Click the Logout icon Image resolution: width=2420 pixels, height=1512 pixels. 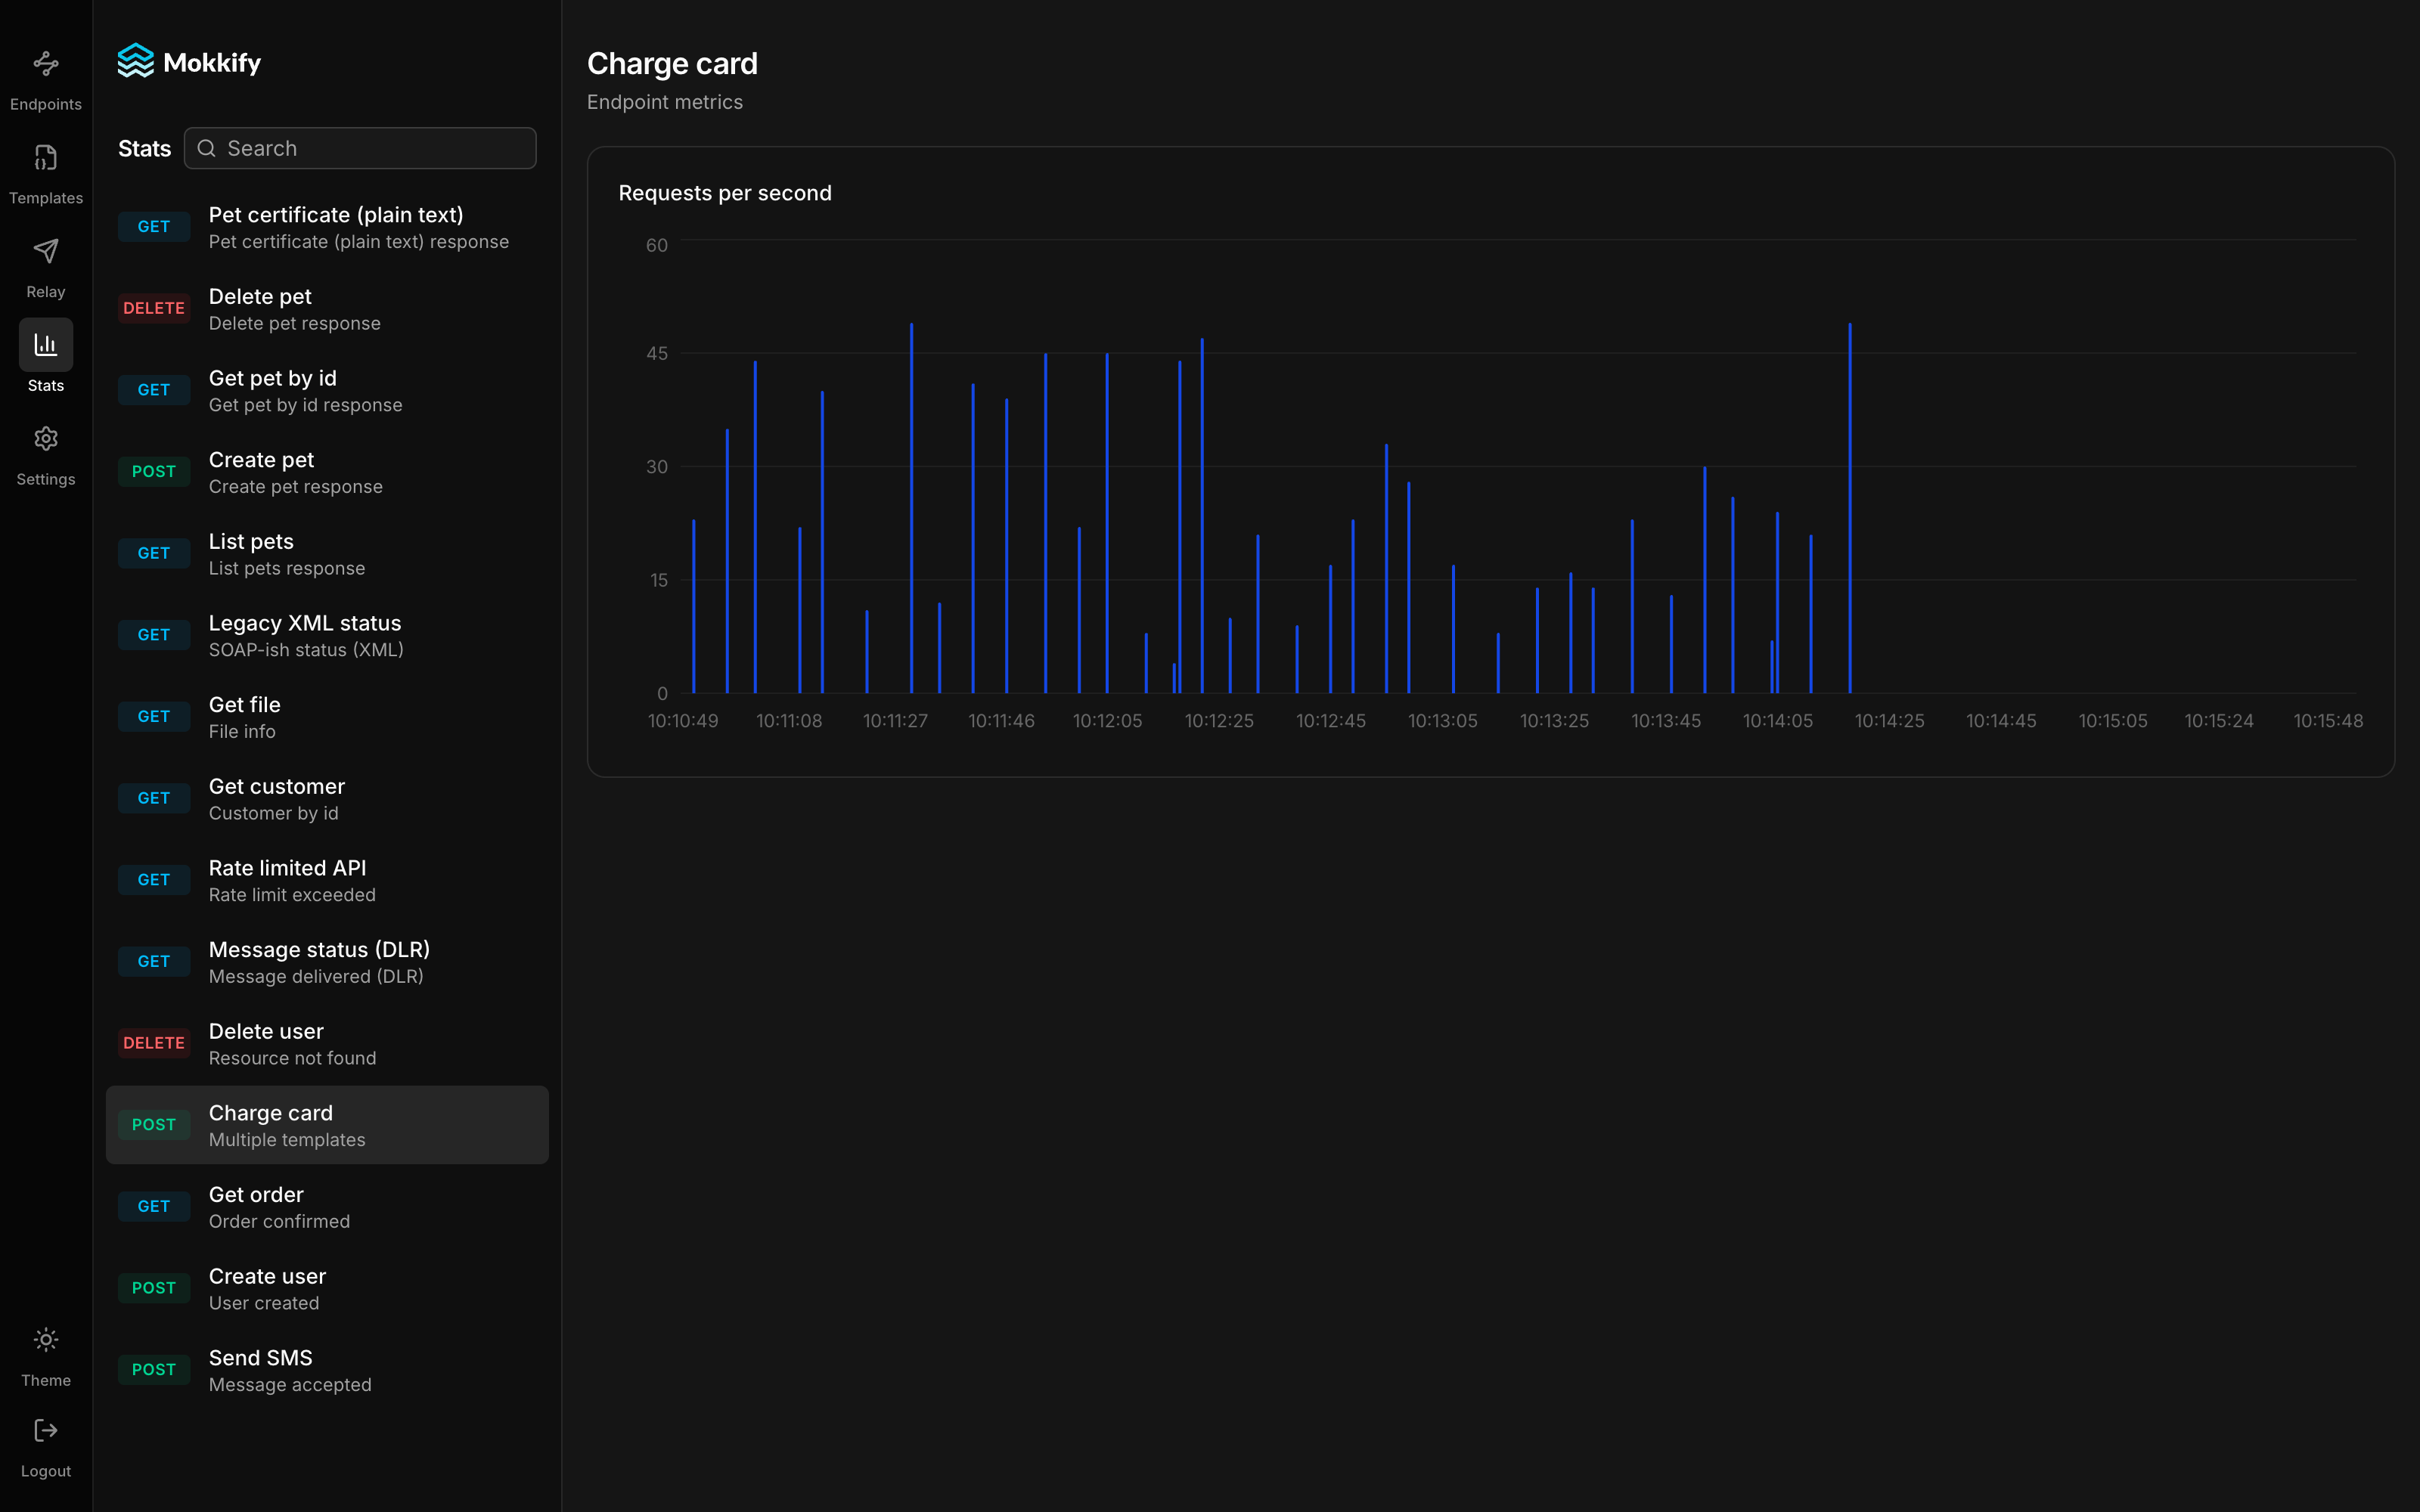46,1431
